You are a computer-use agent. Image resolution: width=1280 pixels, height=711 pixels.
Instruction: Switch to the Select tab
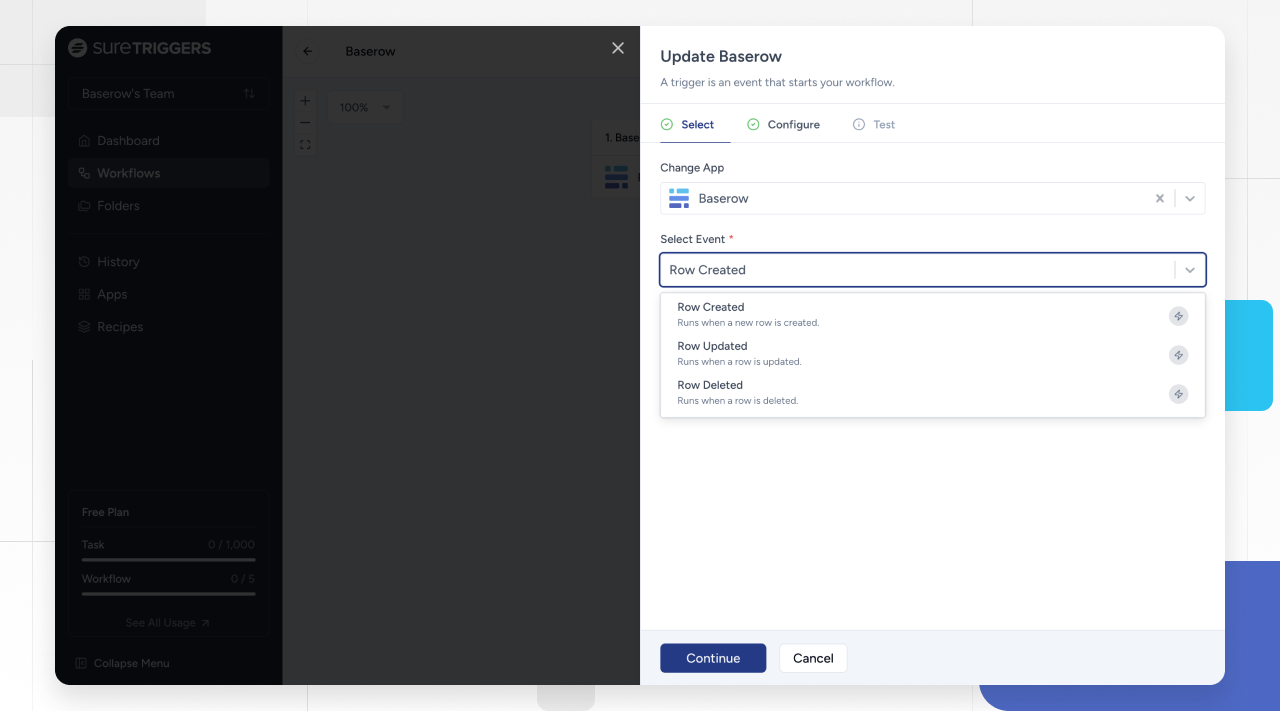tap(688, 125)
